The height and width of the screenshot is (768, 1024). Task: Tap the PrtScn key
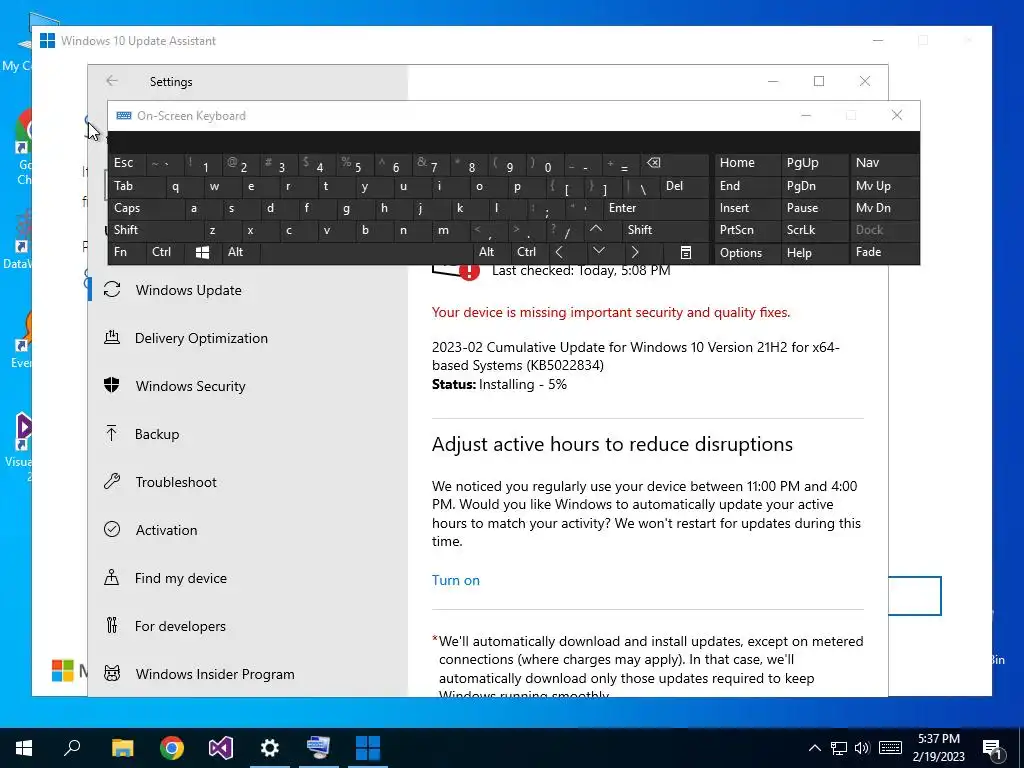pyautogui.click(x=746, y=230)
